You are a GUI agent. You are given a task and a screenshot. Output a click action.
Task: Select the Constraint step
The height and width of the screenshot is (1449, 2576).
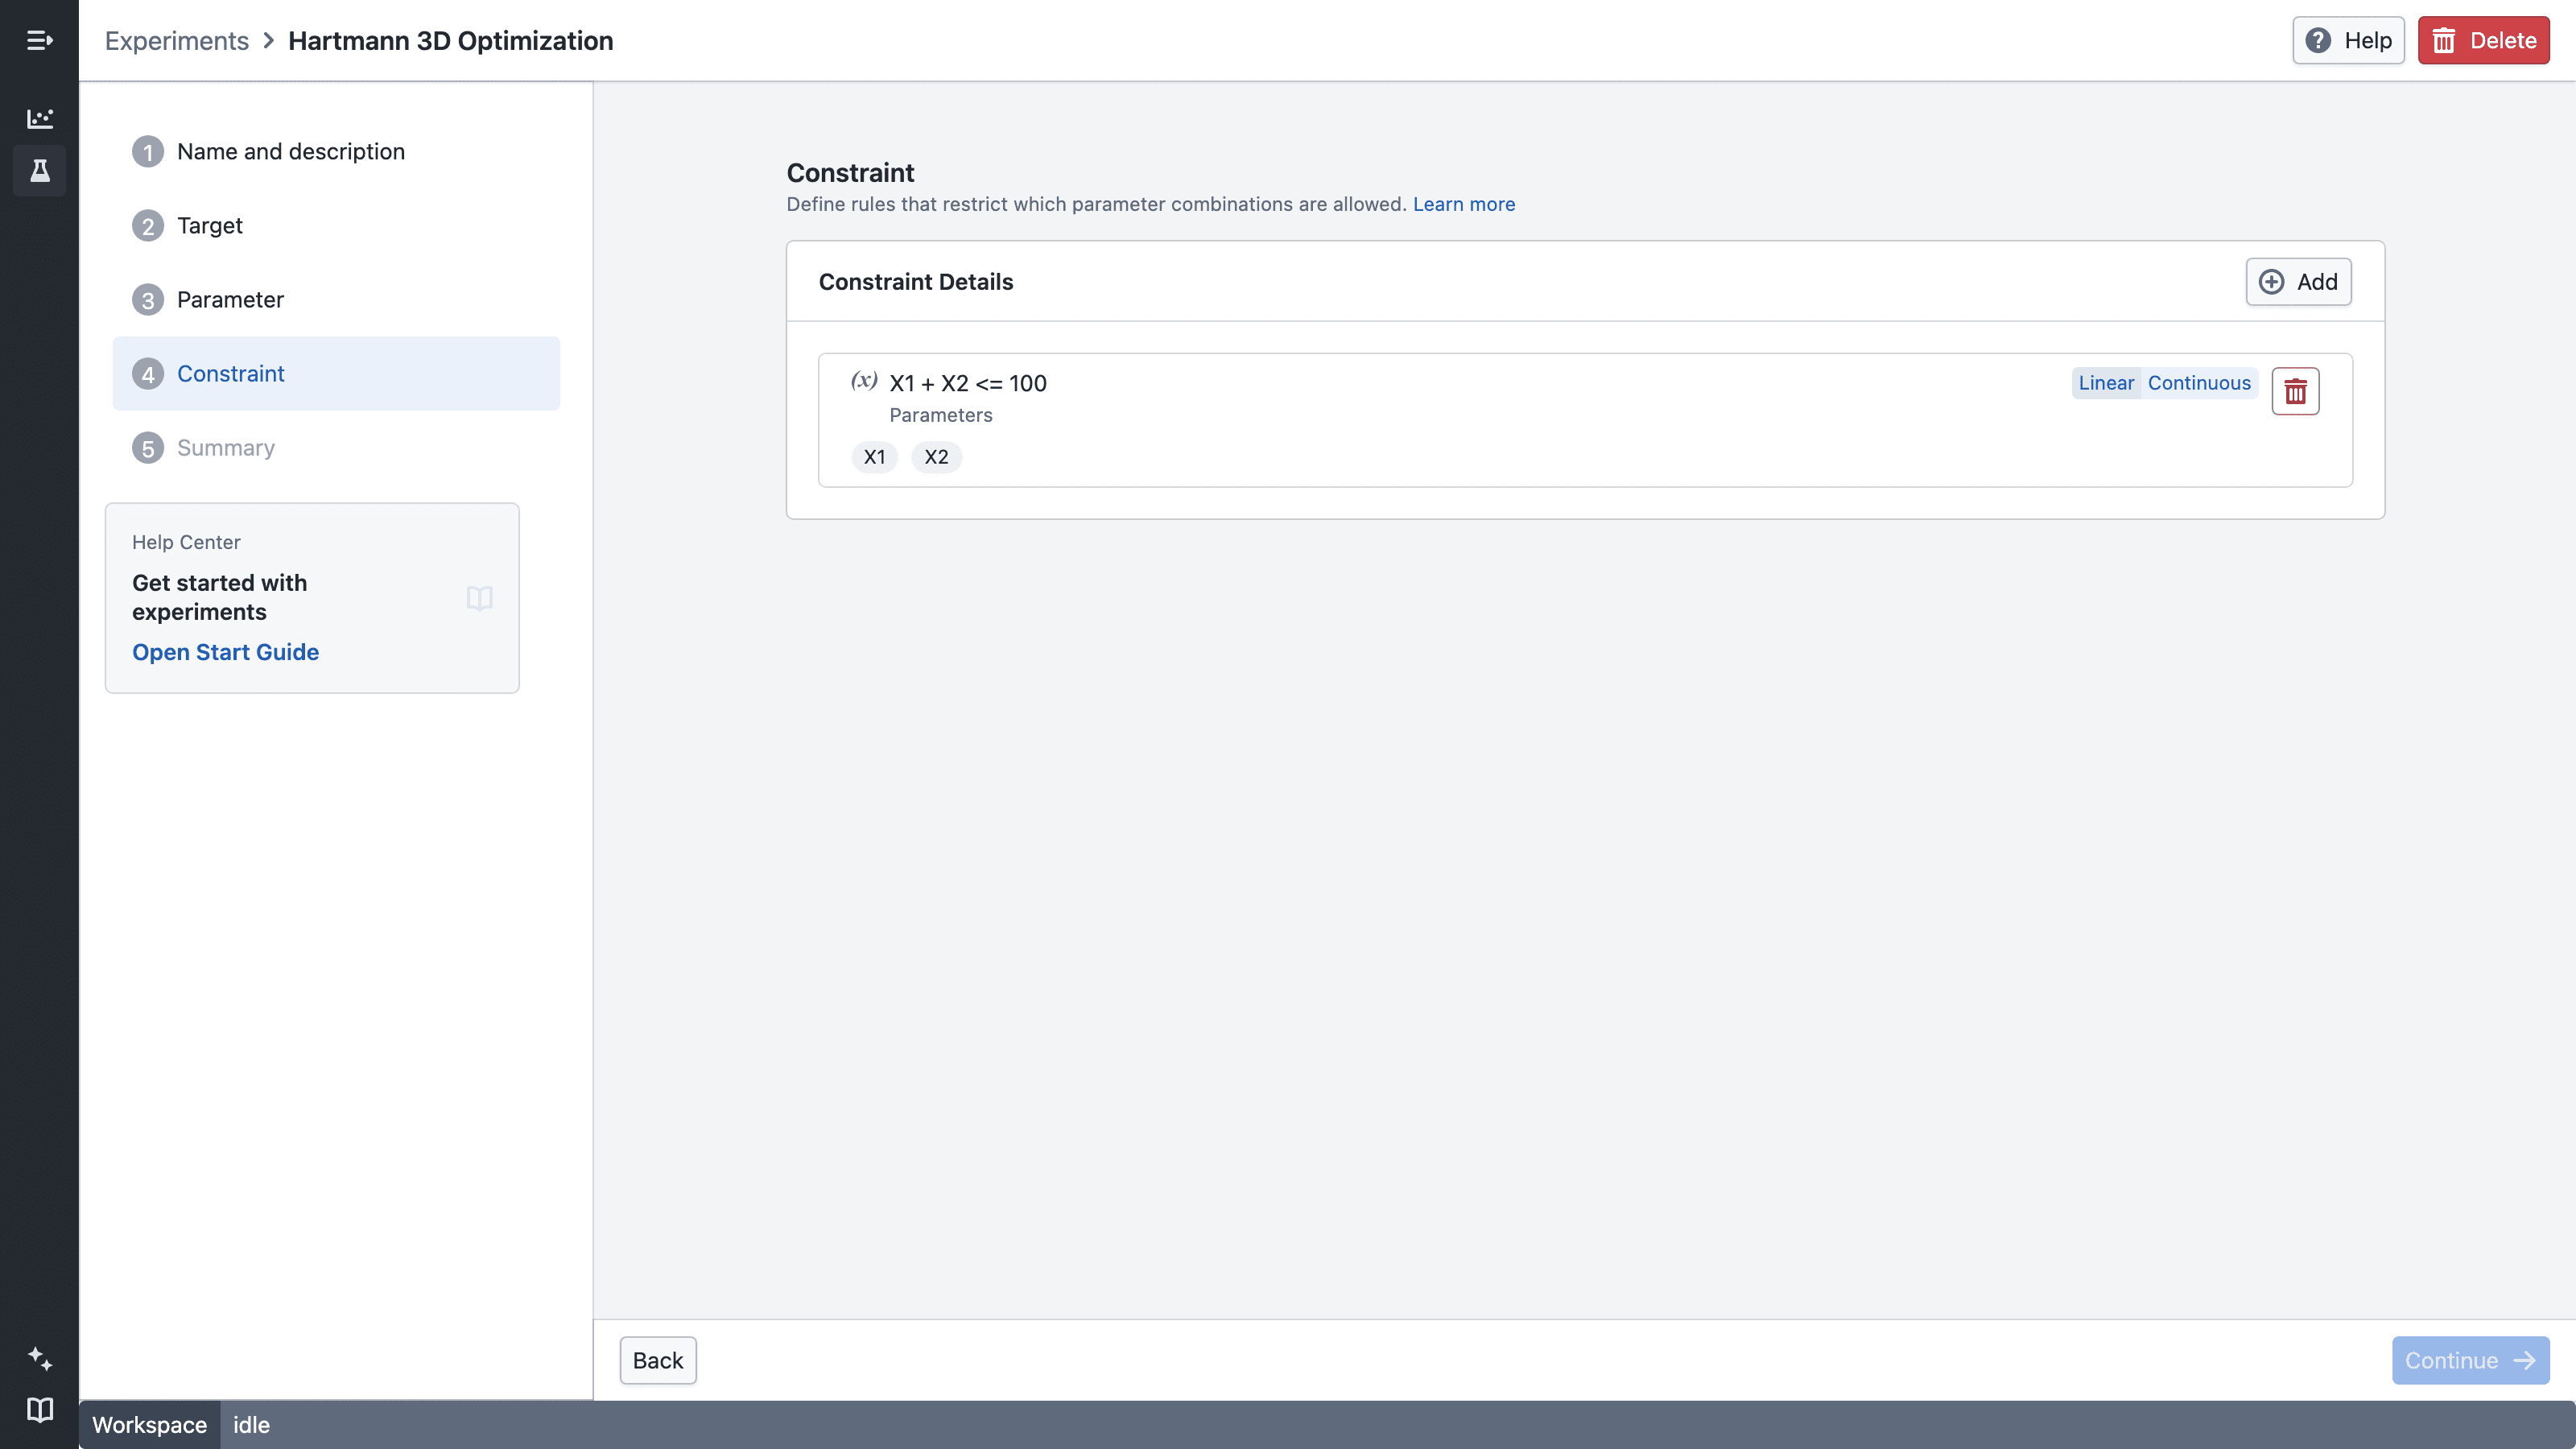(x=336, y=373)
